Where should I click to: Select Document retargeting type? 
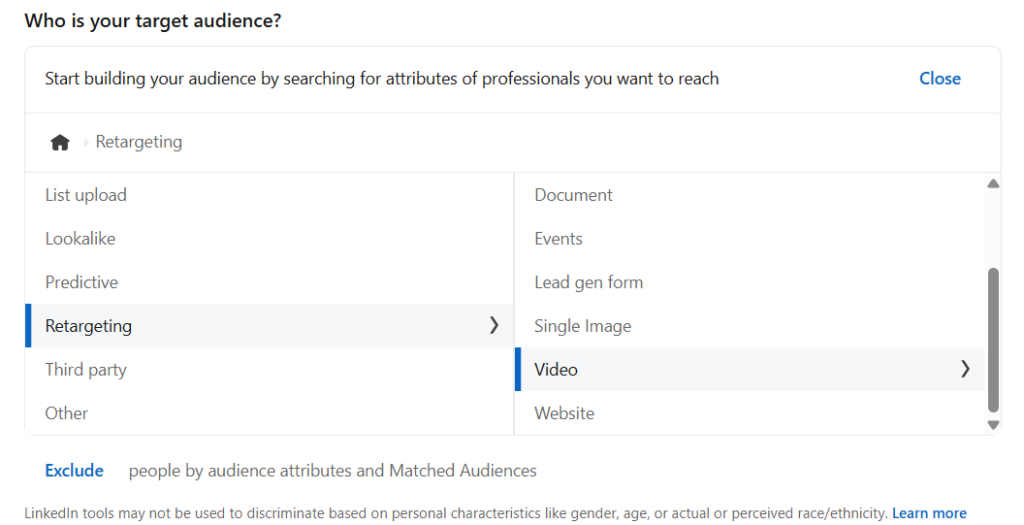pyautogui.click(x=750, y=195)
